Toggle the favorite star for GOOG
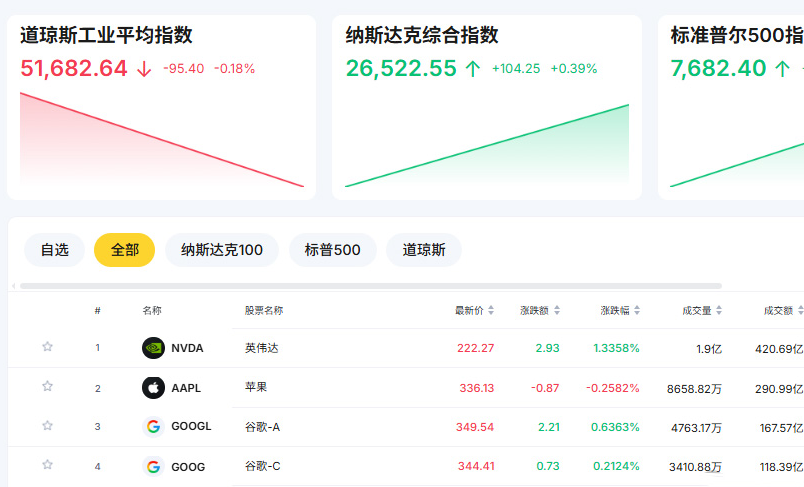 click(x=47, y=464)
